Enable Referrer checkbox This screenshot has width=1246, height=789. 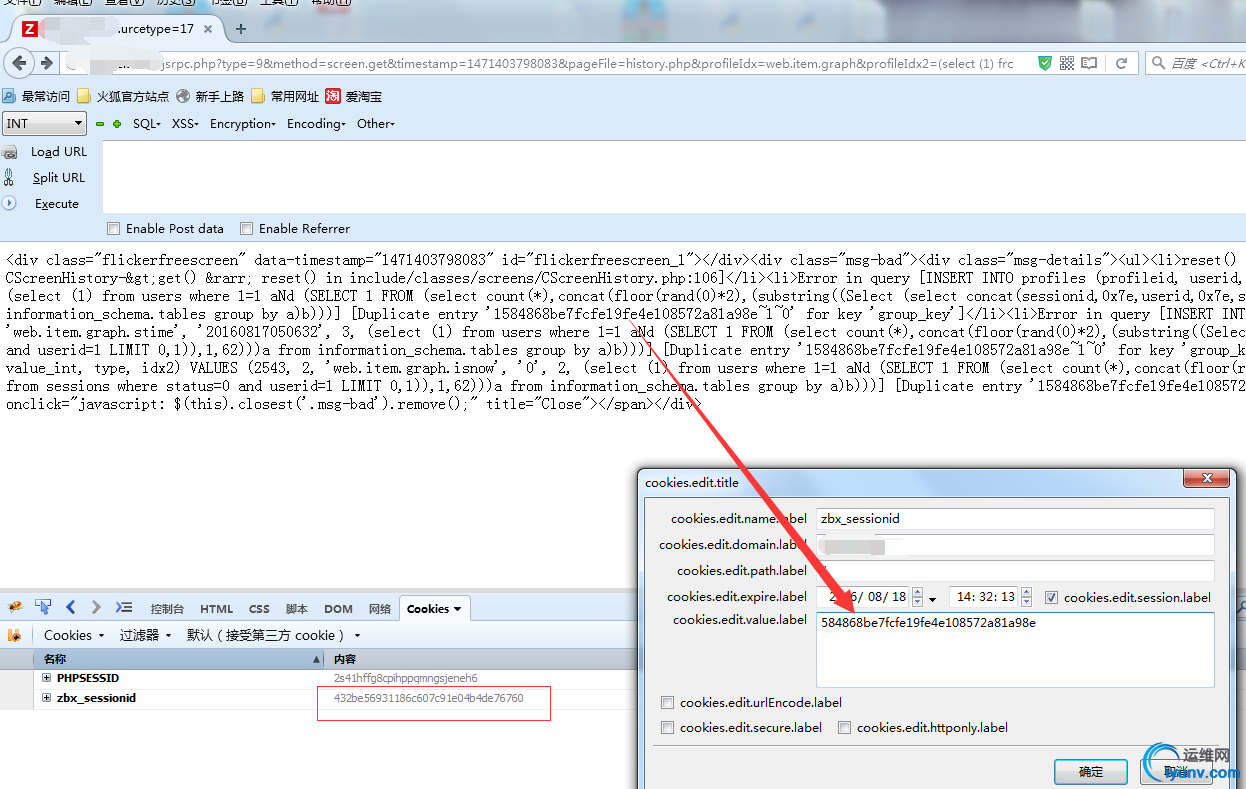click(246, 228)
